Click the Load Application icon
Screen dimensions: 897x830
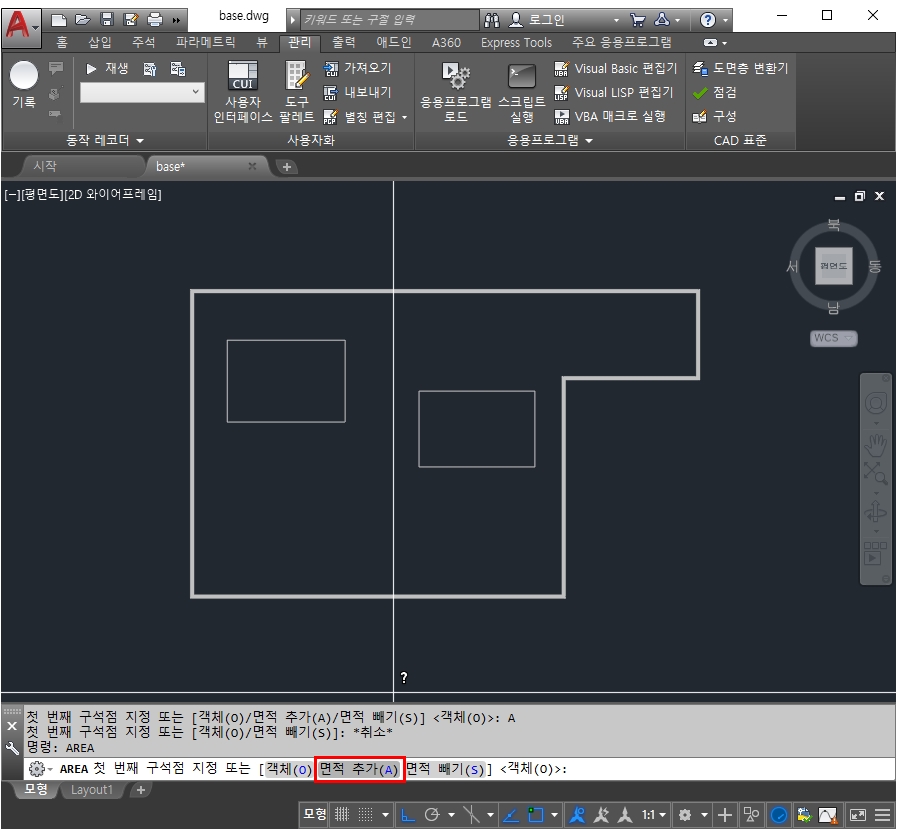pos(456,92)
